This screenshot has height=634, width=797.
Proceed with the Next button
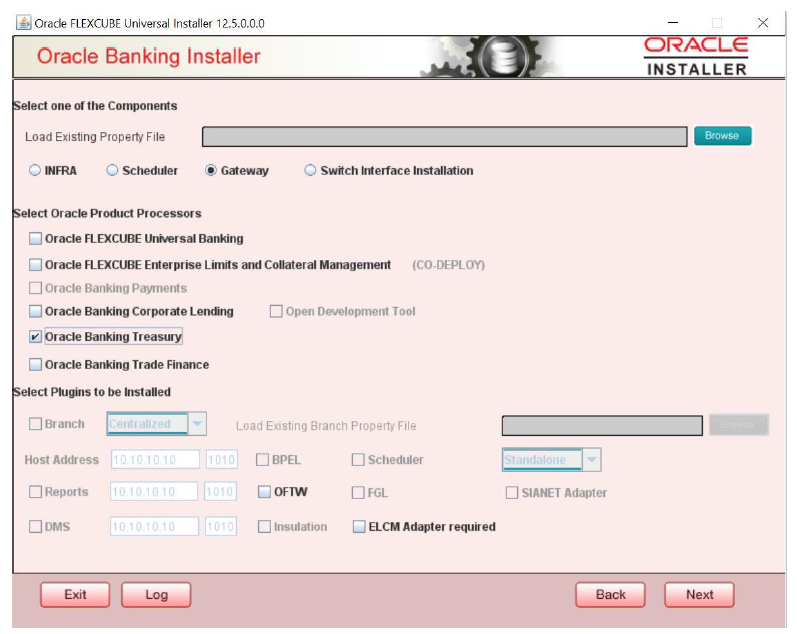[699, 594]
